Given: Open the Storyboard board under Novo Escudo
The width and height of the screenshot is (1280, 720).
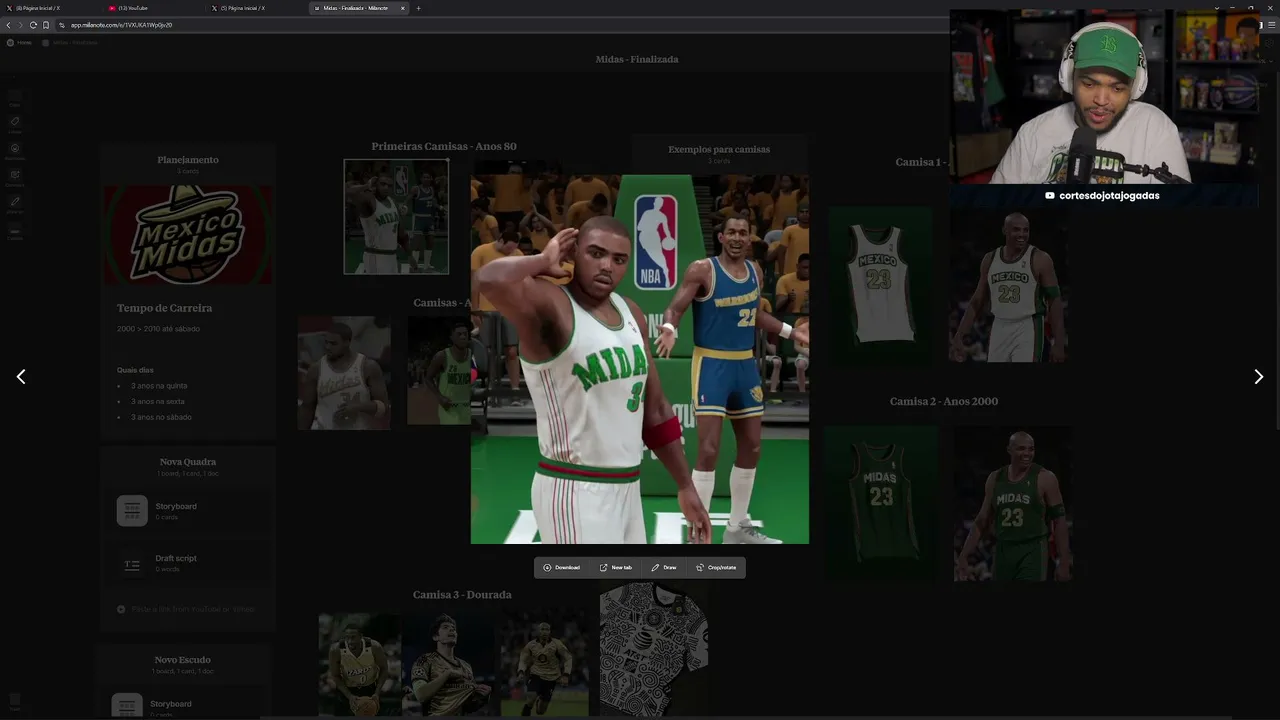Looking at the screenshot, I should (x=127, y=706).
